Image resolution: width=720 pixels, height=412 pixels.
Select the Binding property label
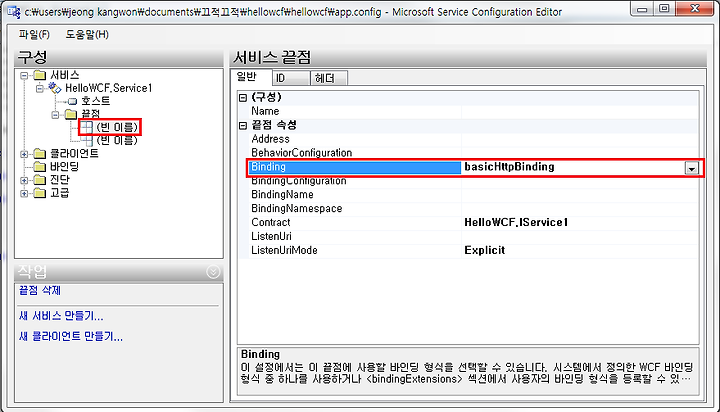268,167
